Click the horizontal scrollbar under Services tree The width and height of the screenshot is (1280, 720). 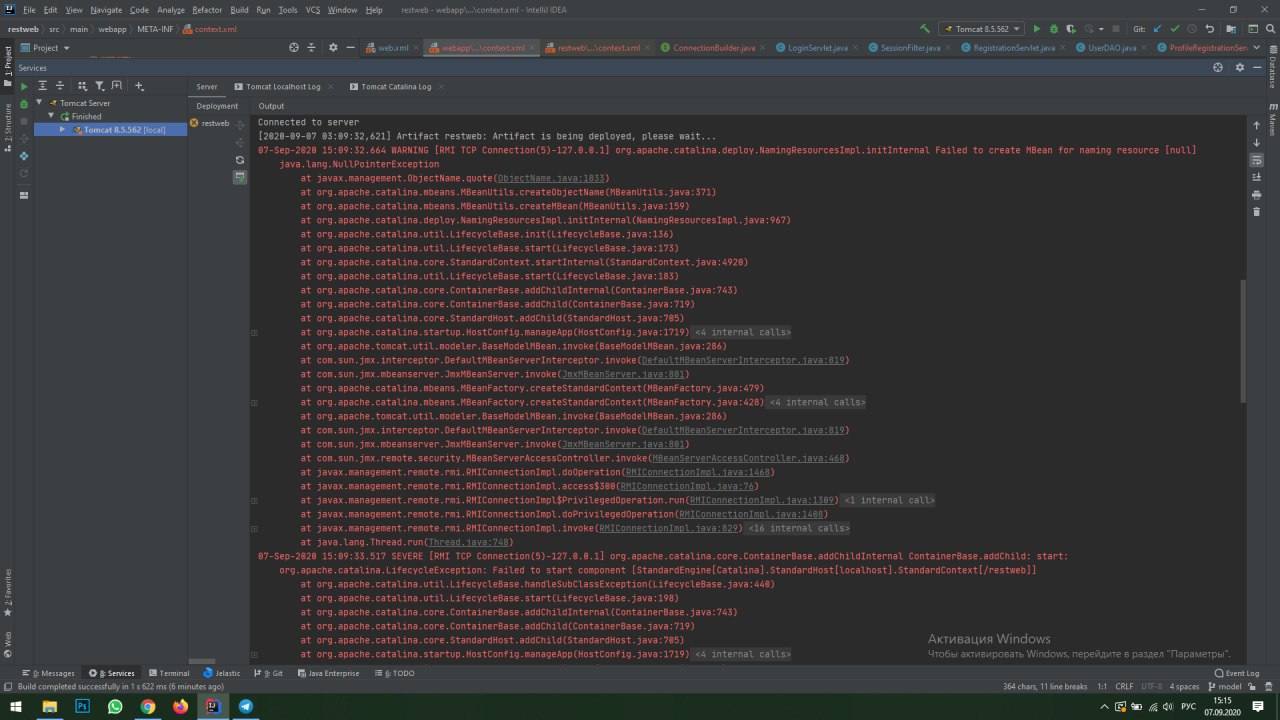202,661
